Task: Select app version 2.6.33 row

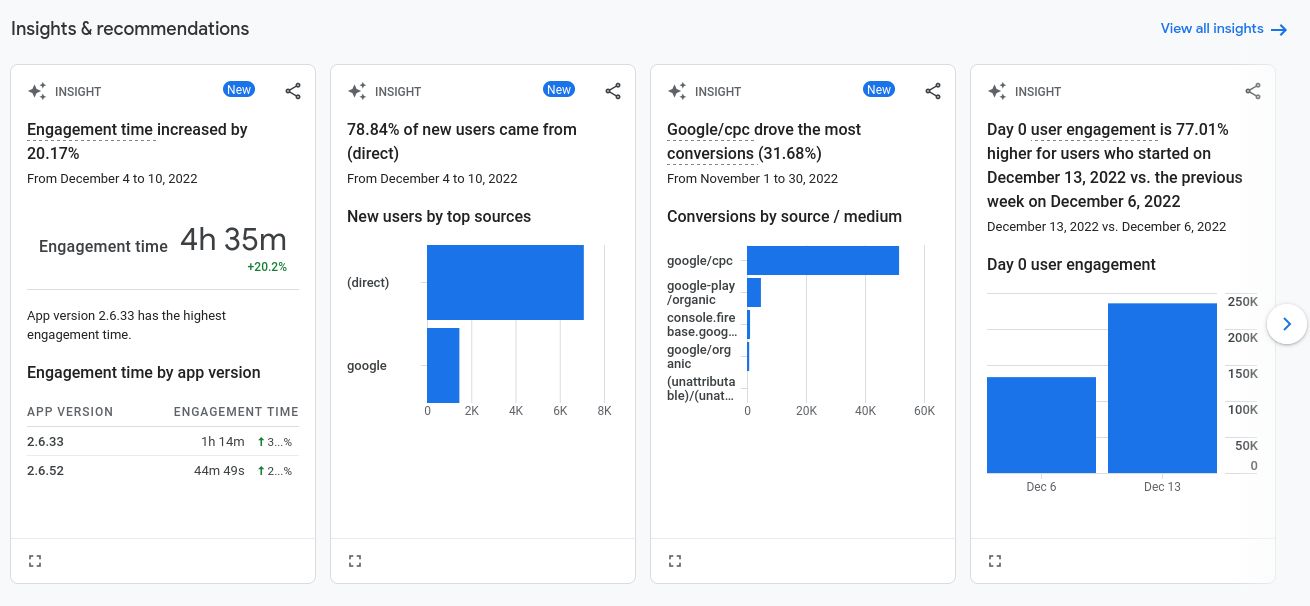Action: (162, 442)
